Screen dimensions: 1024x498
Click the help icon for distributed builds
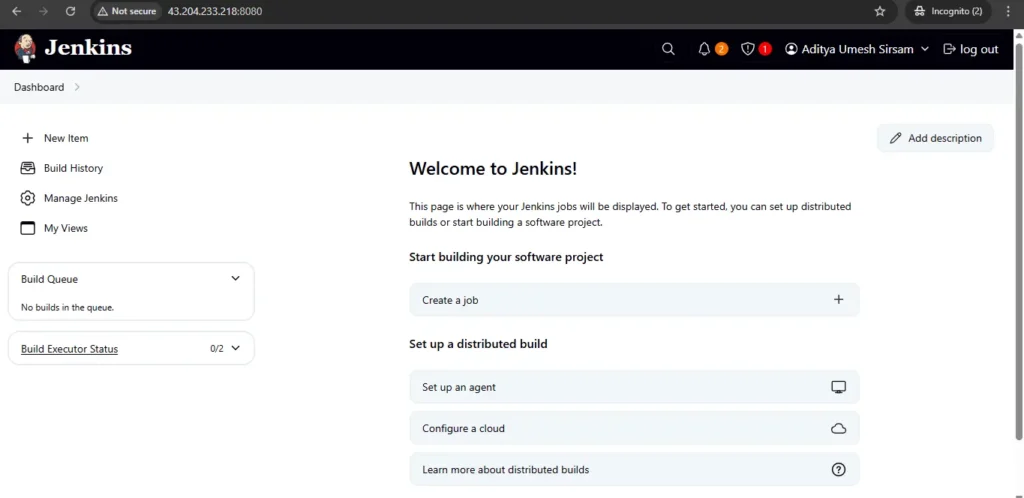tap(838, 470)
